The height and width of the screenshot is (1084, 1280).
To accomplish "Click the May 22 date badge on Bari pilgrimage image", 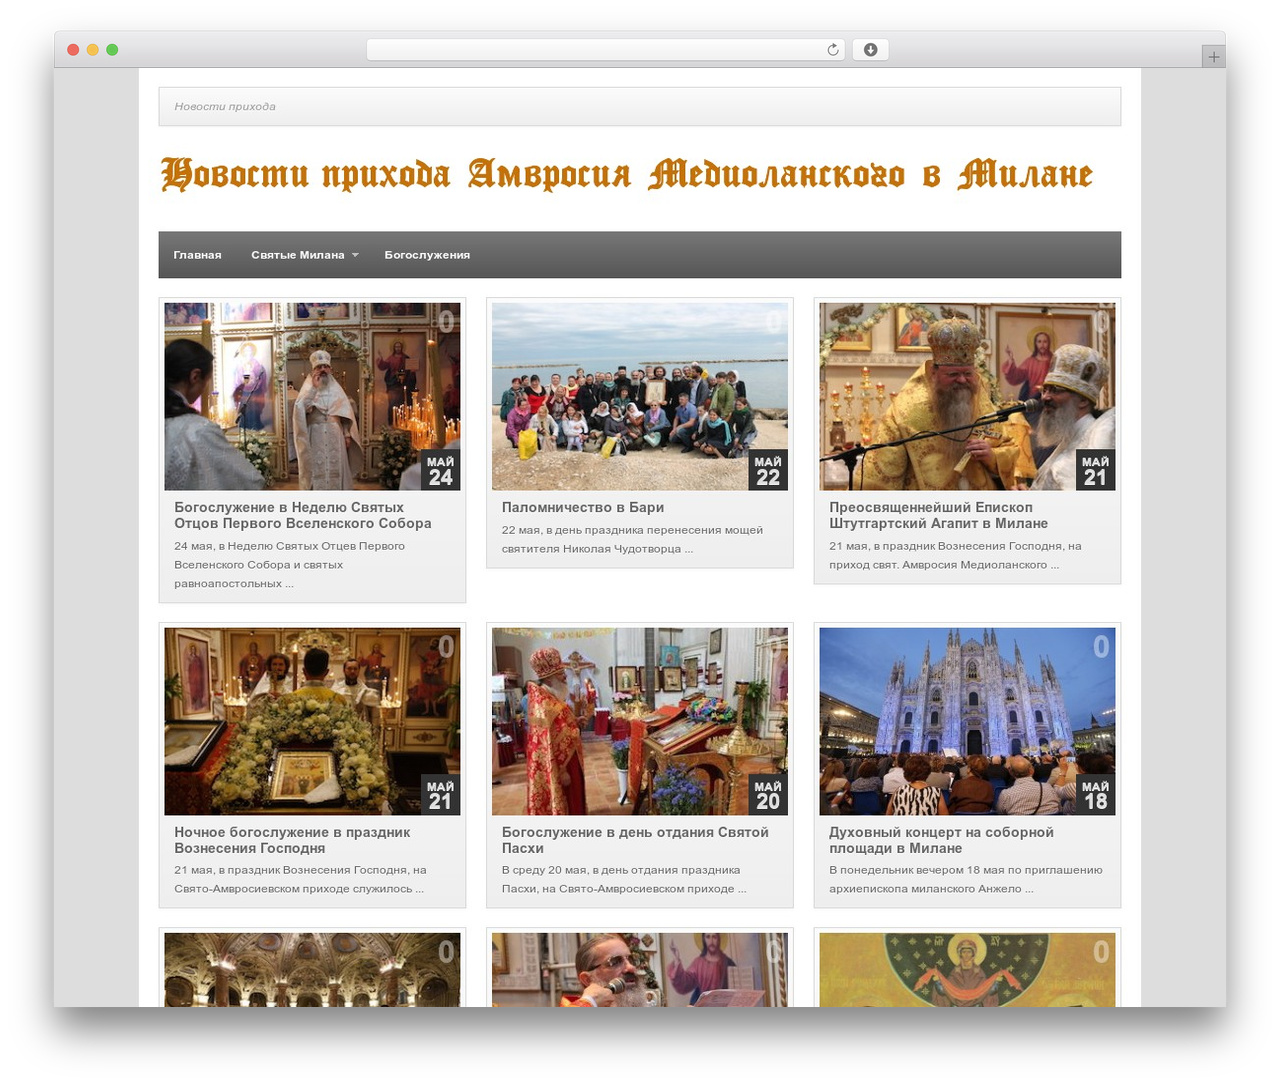I will tap(768, 470).
